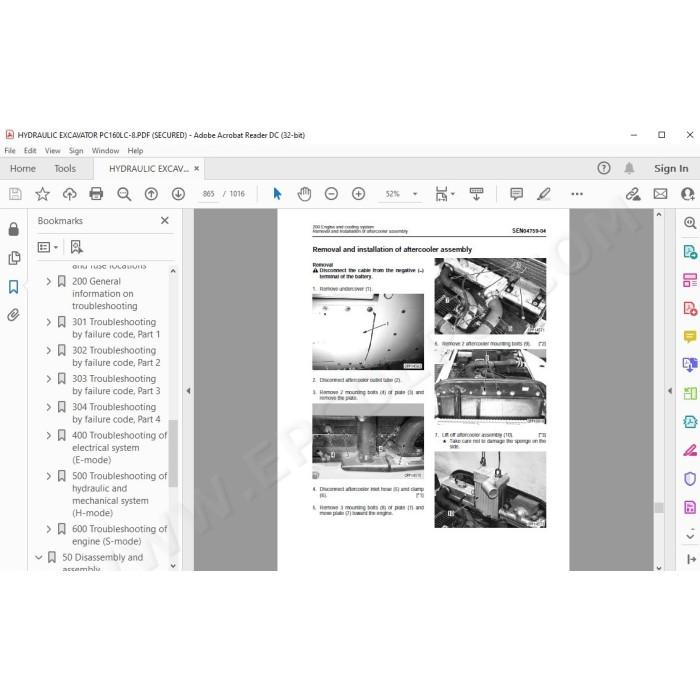Screen dimensions: 700x700
Task: Open more tools ellipsis
Action: 577,194
